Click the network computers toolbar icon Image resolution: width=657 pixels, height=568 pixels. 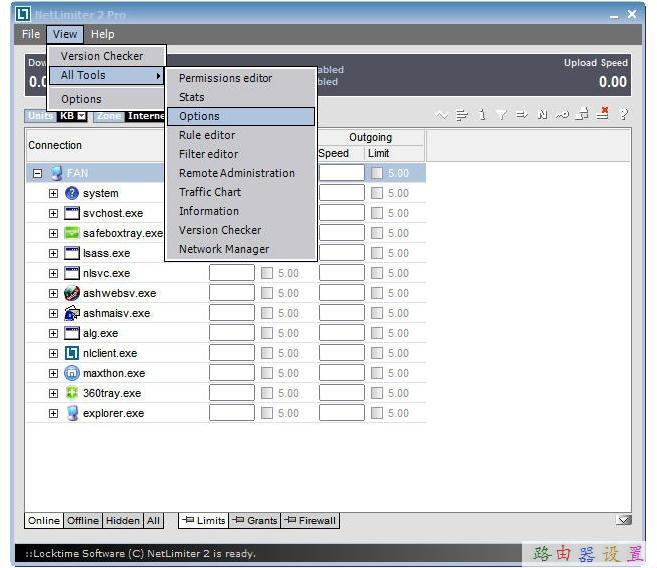click(x=583, y=115)
